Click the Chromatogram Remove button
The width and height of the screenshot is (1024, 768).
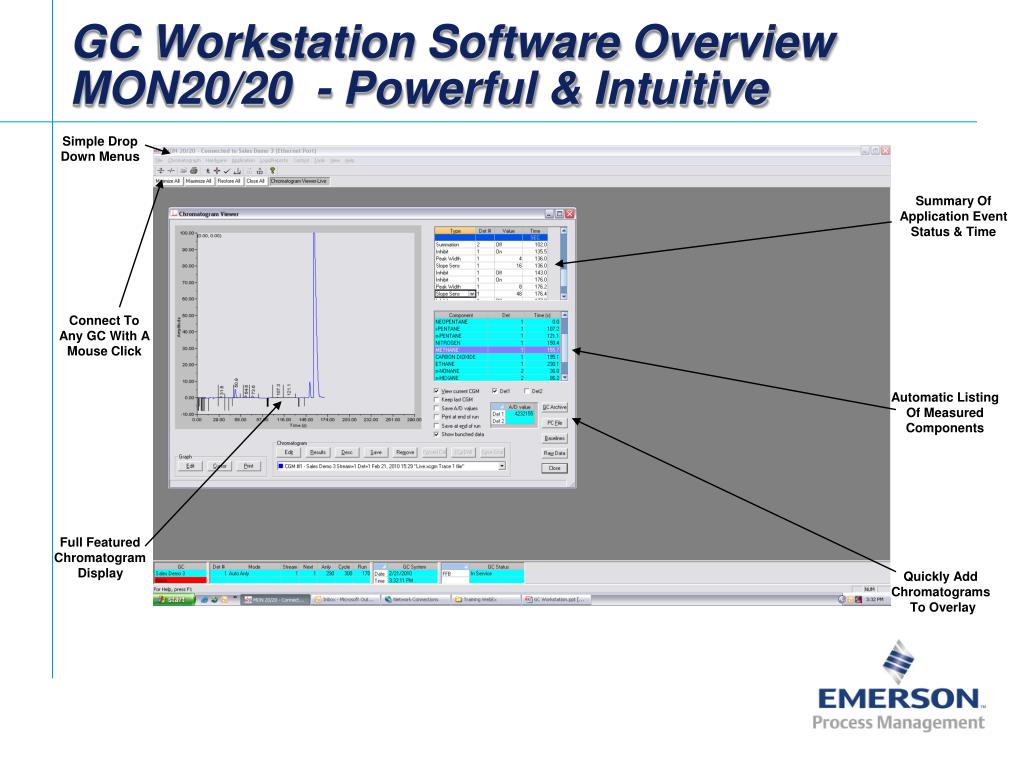pos(405,452)
